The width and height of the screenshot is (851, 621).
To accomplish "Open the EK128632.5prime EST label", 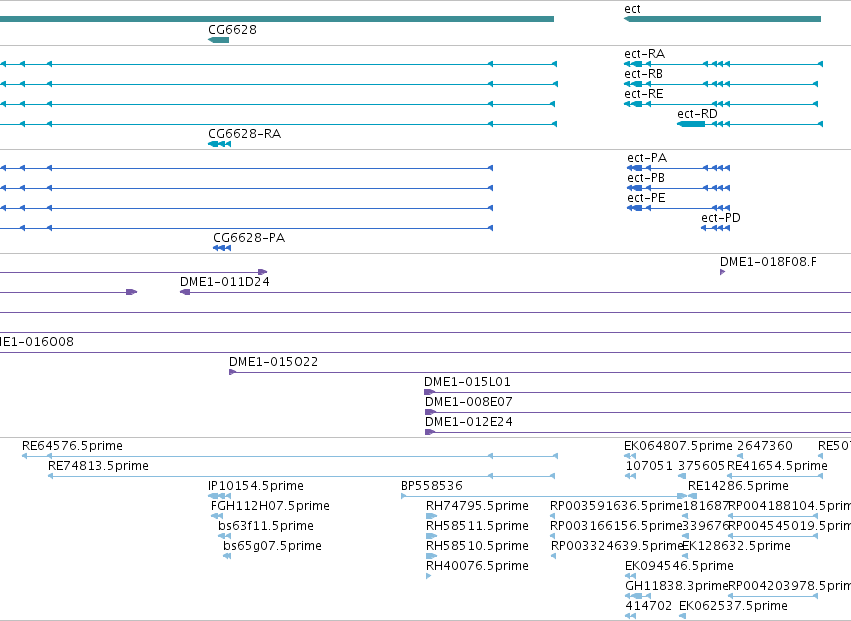I will coord(736,546).
